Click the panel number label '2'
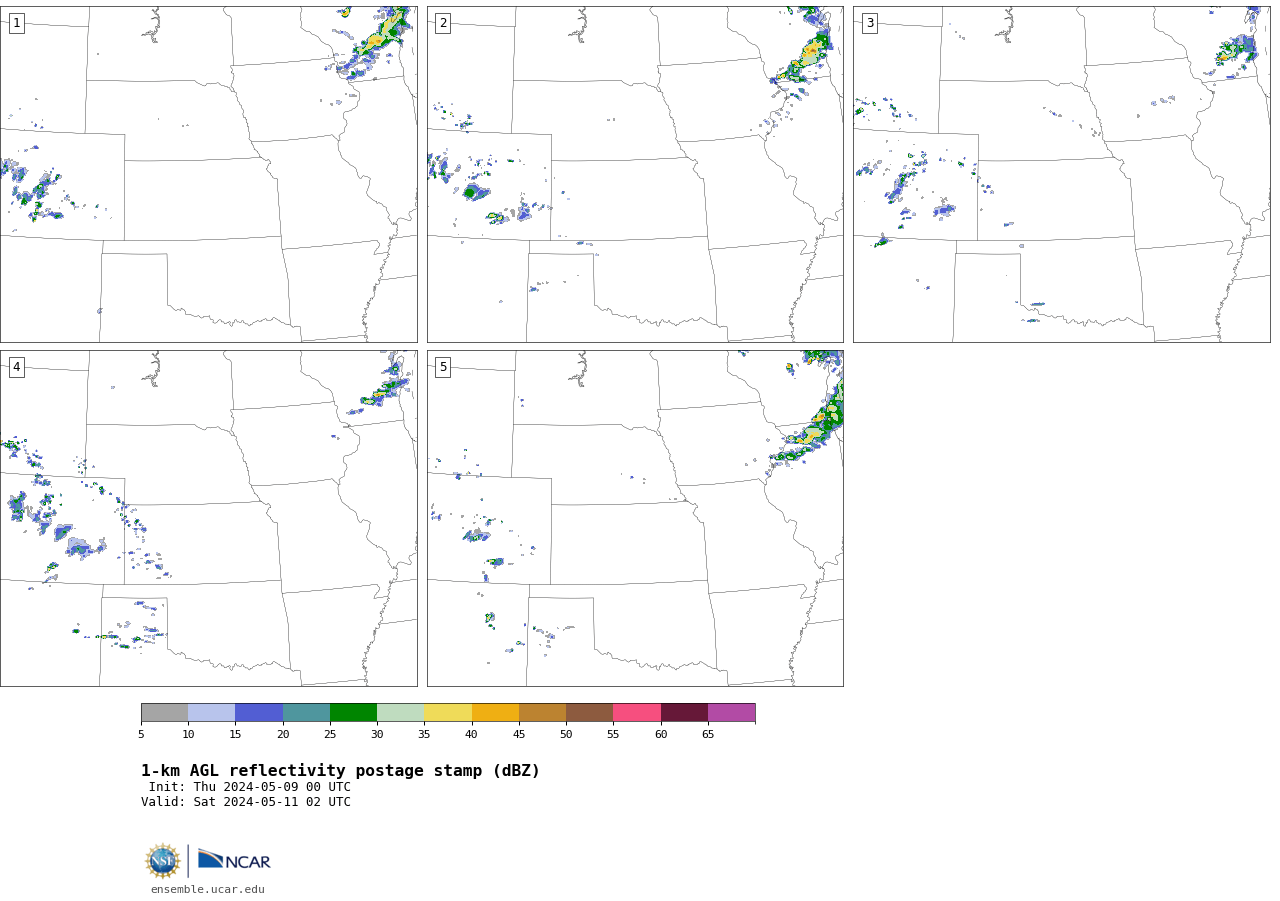The image size is (1280, 901). pos(443,23)
